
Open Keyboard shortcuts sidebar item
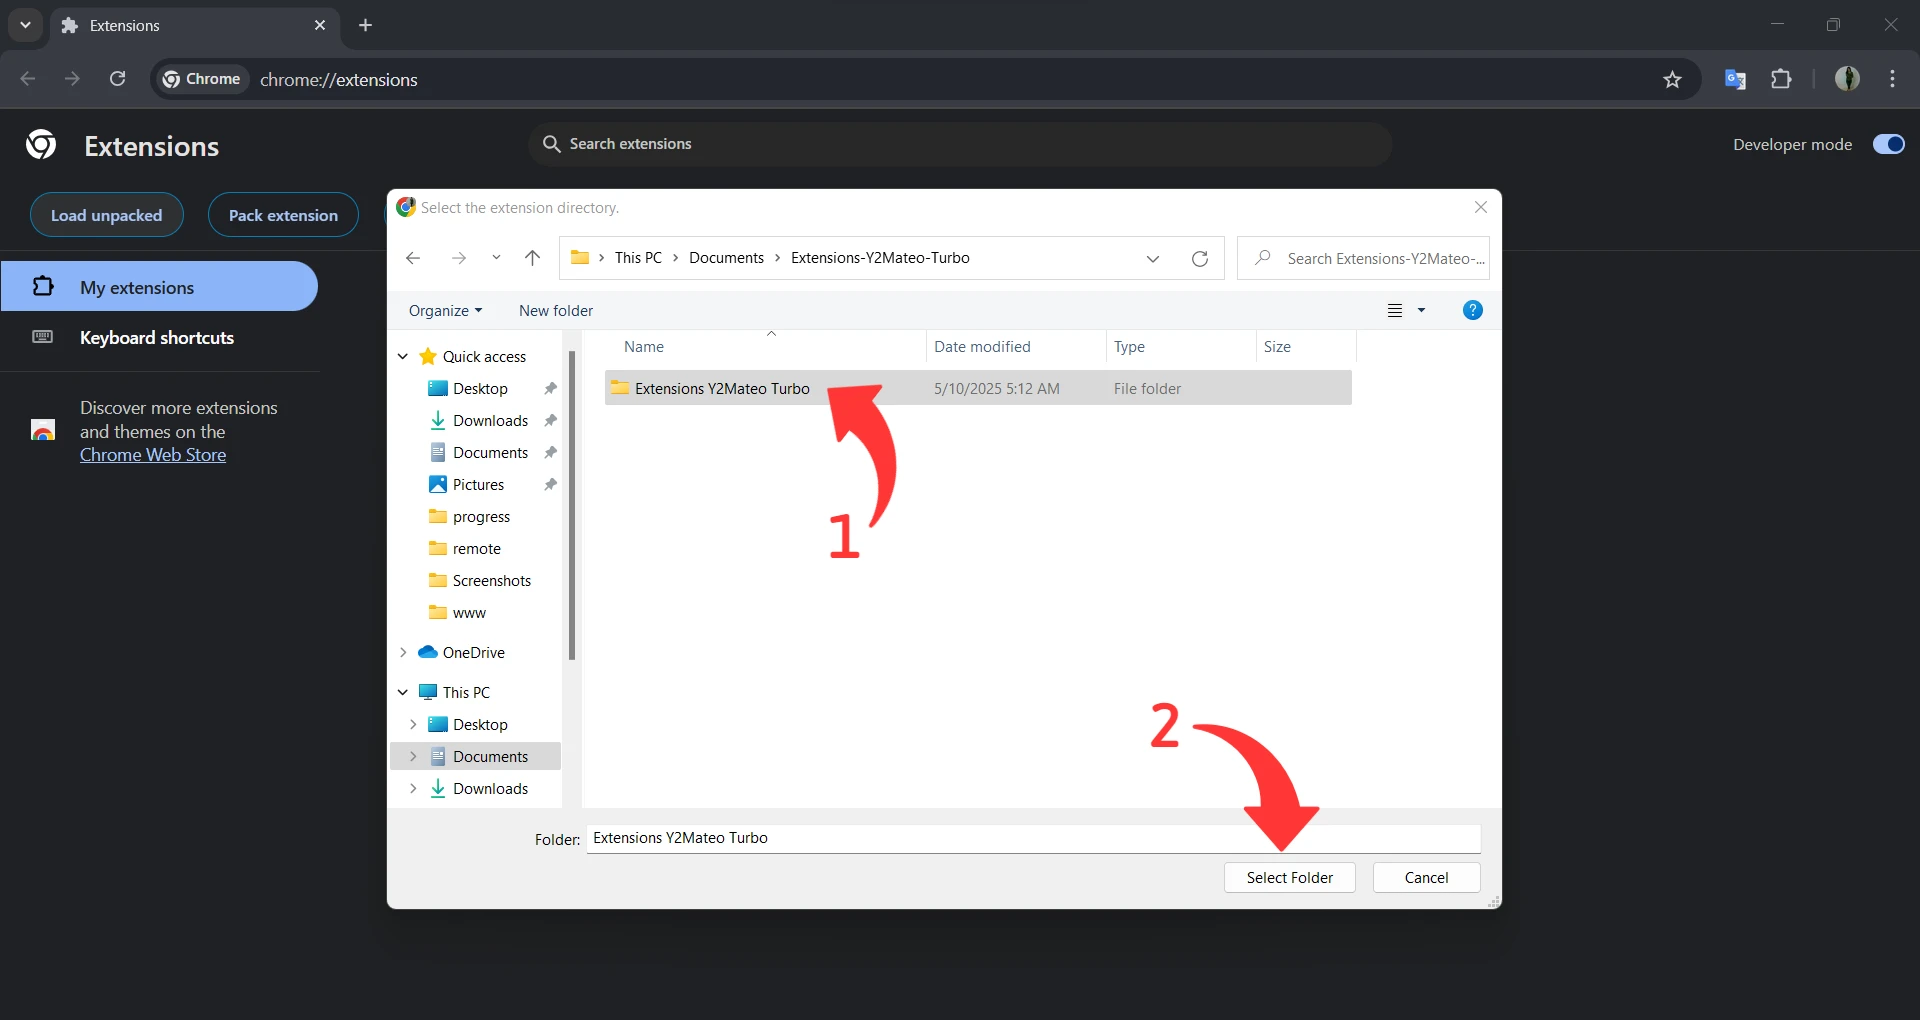pyautogui.click(x=157, y=338)
